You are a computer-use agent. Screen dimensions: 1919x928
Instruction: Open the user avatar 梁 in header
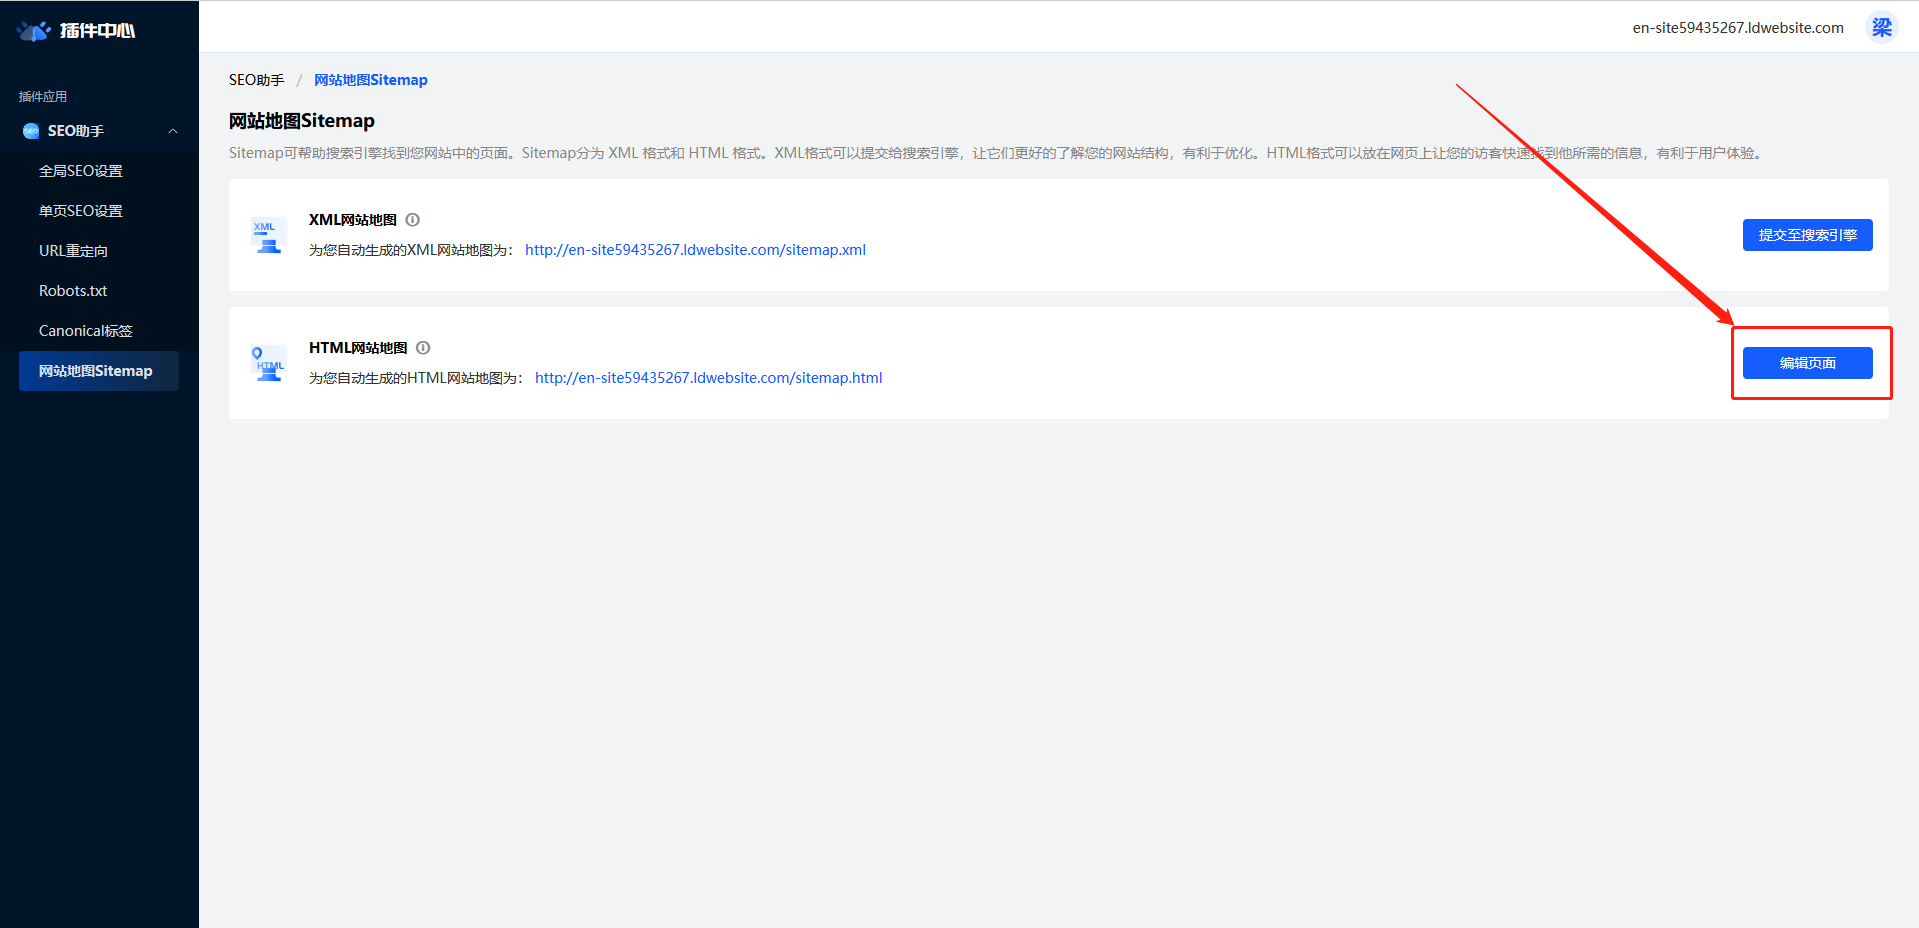tap(1881, 27)
